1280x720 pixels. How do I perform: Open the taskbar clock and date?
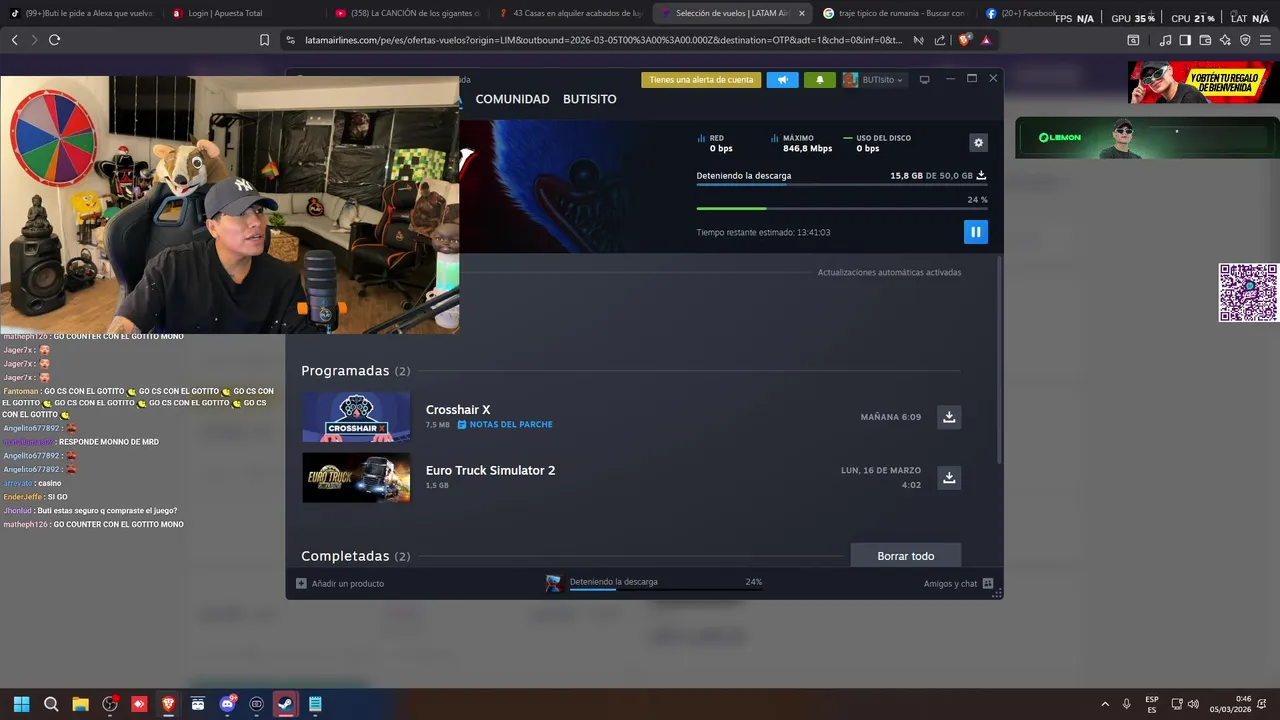point(1230,704)
